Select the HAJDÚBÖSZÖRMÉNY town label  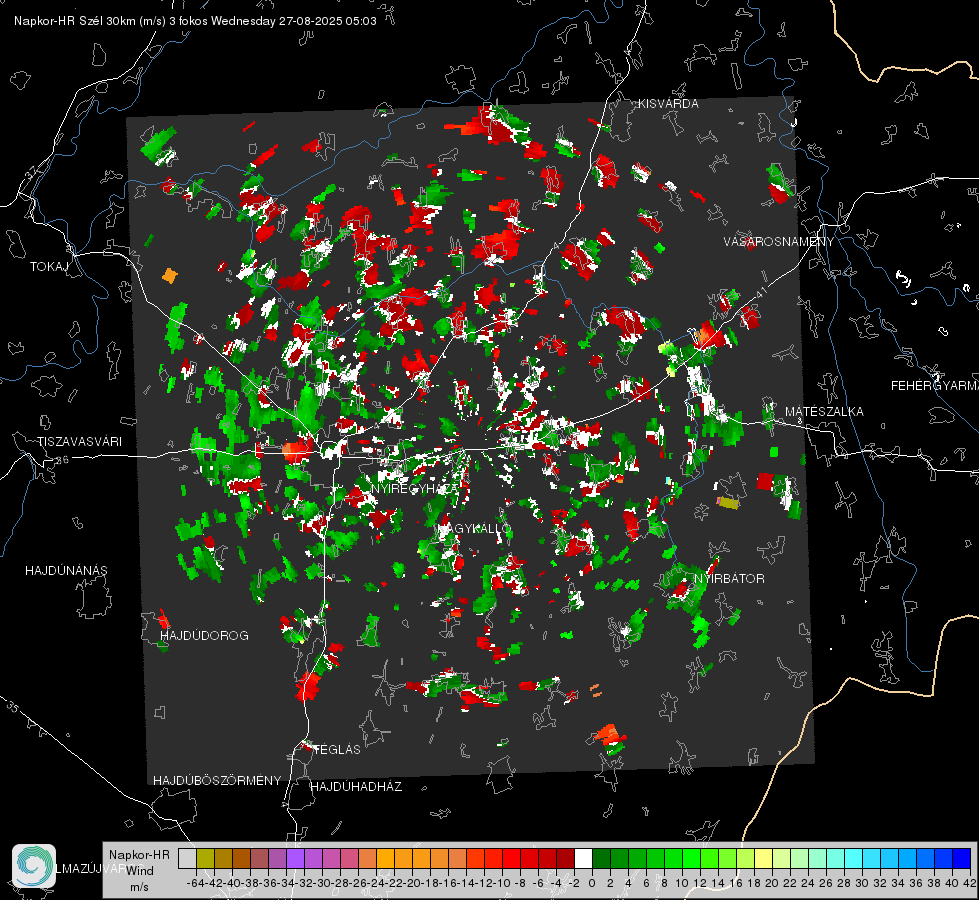point(217,781)
